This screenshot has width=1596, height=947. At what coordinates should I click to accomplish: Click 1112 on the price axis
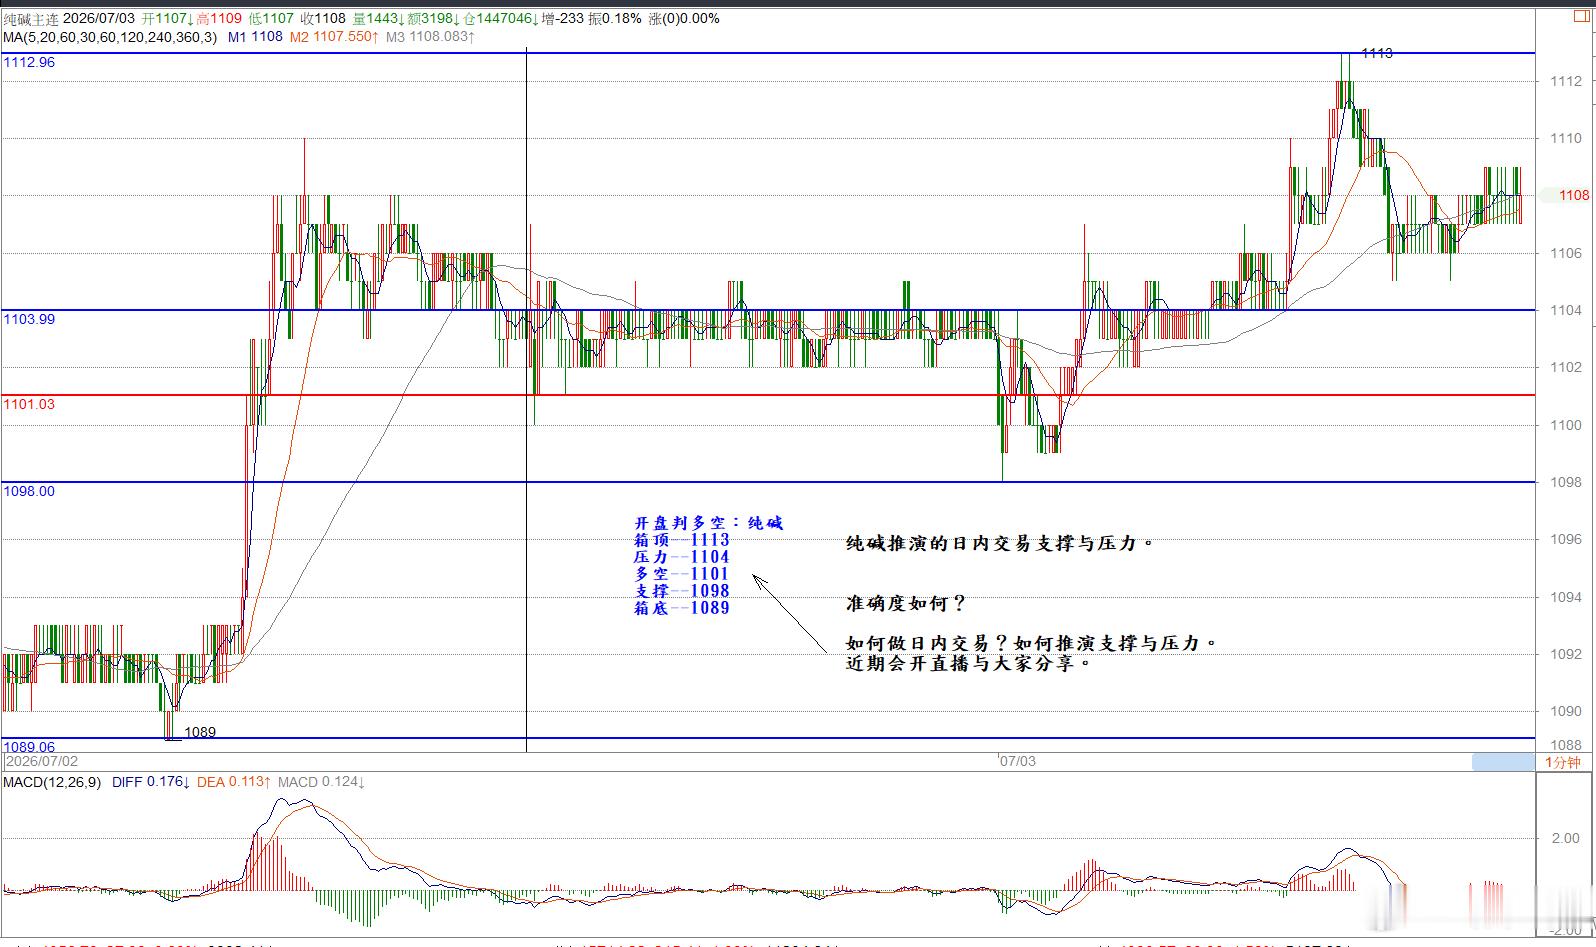coord(1566,81)
